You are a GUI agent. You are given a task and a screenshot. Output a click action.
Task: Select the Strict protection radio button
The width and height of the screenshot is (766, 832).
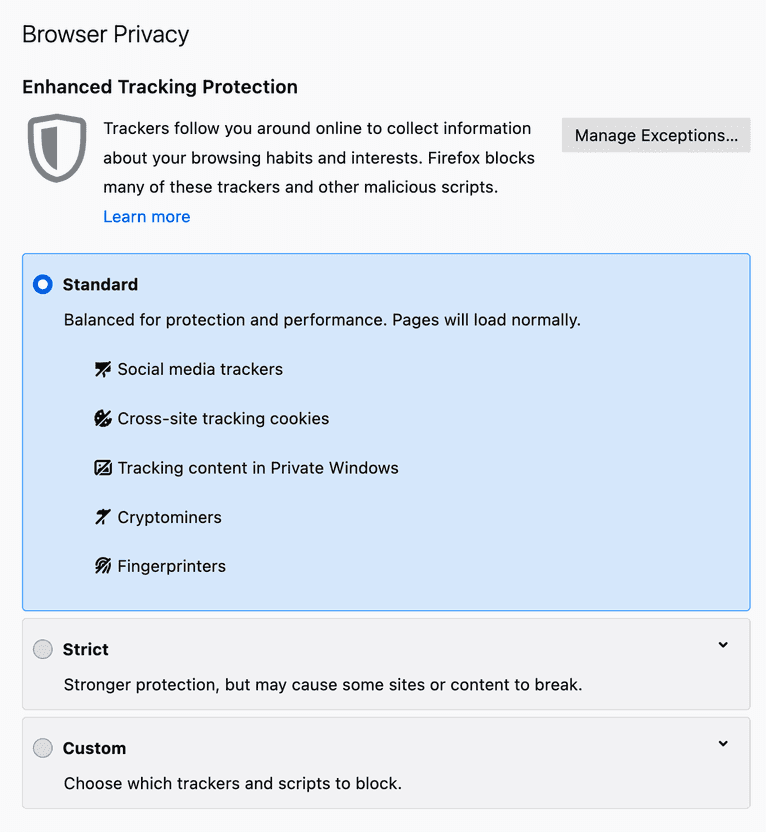[42, 649]
